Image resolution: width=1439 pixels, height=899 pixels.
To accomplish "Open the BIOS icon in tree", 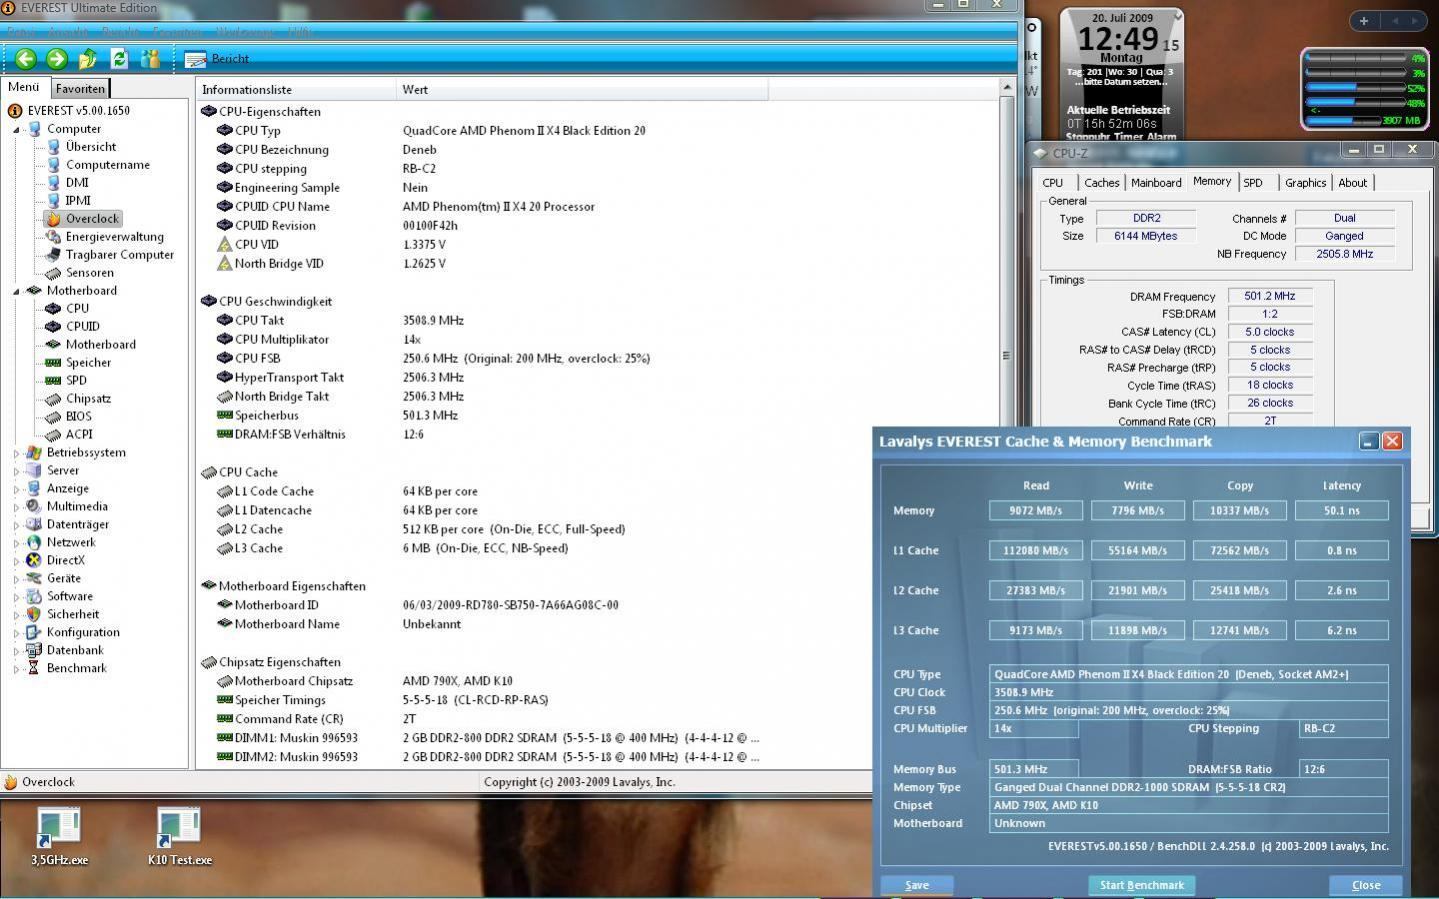I will click(53, 417).
